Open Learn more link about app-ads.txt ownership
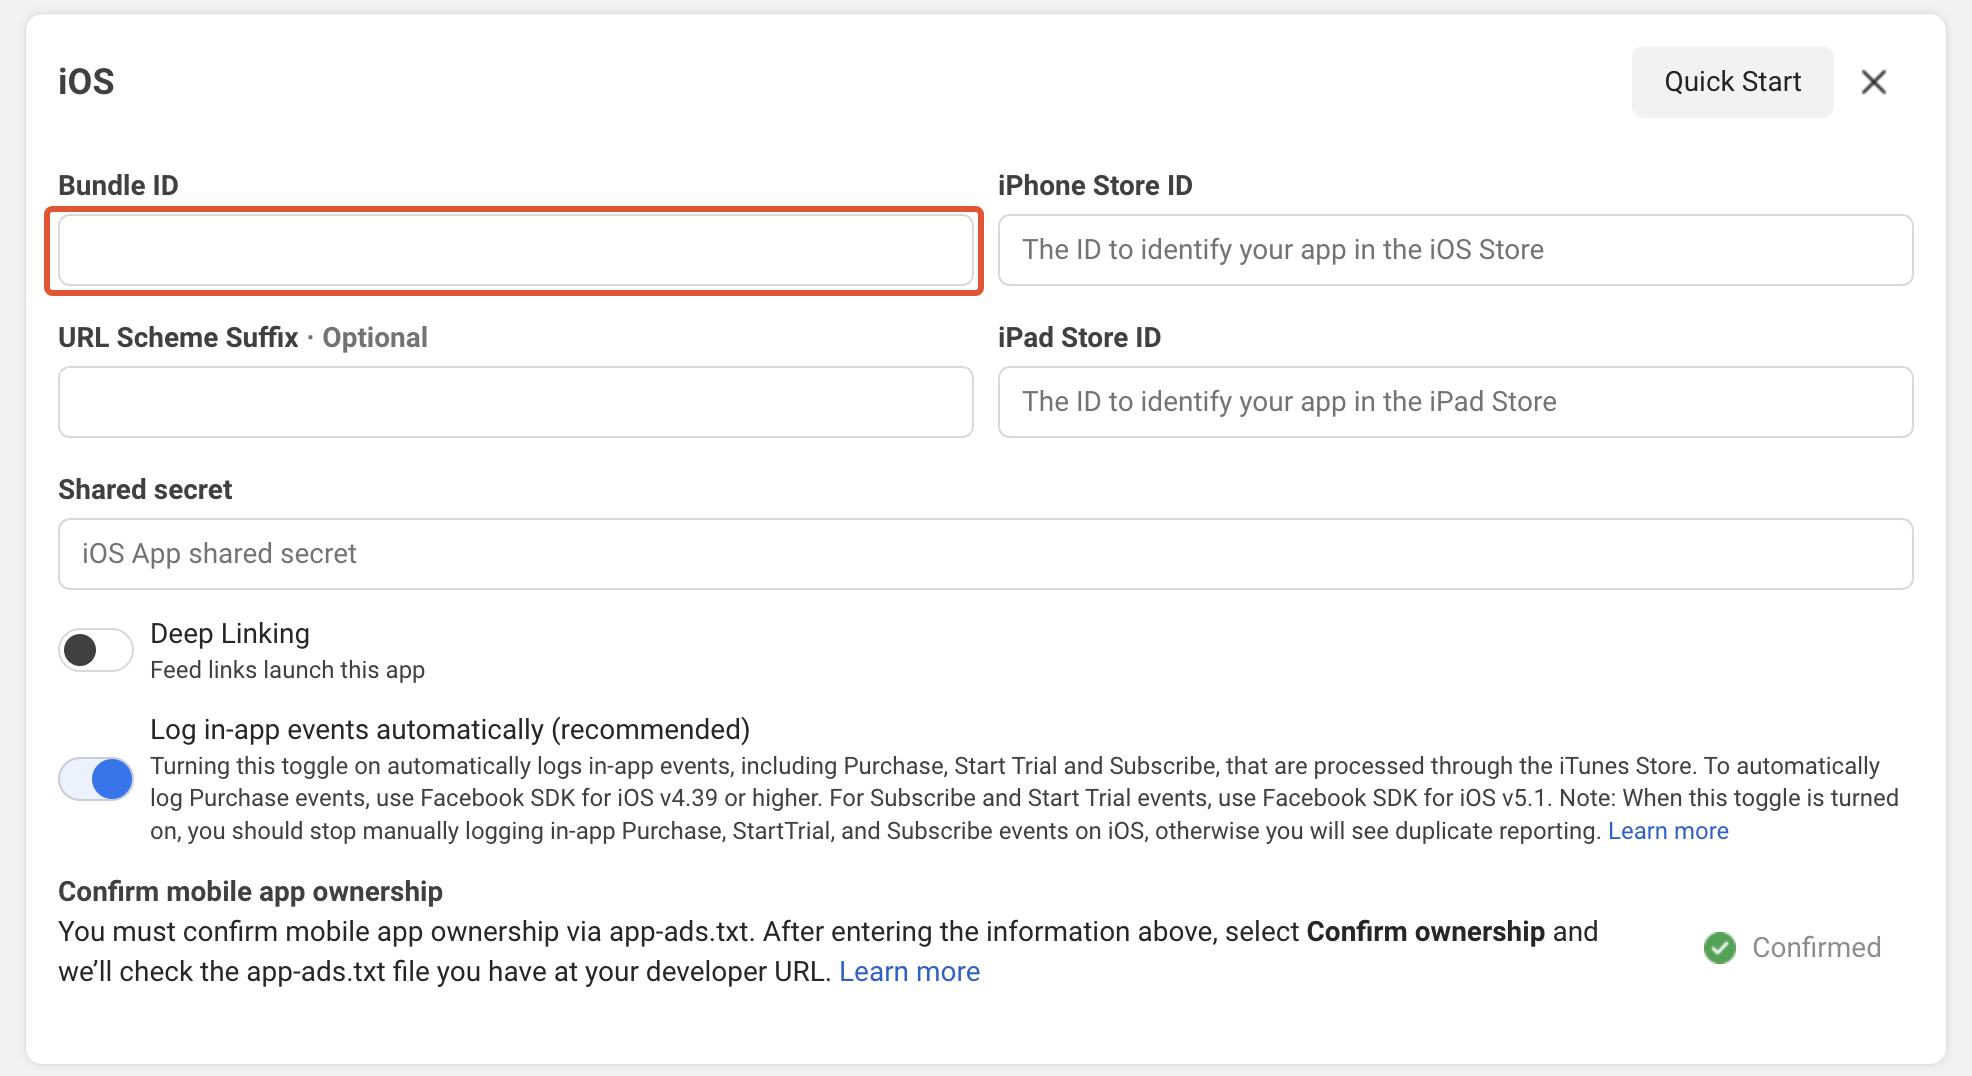The height and width of the screenshot is (1076, 1972). (909, 972)
